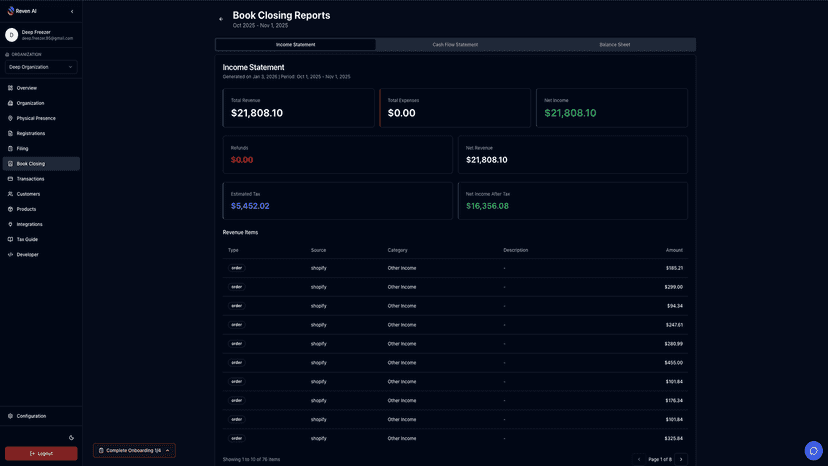
Task: Open the chat support bubble icon
Action: (813, 451)
